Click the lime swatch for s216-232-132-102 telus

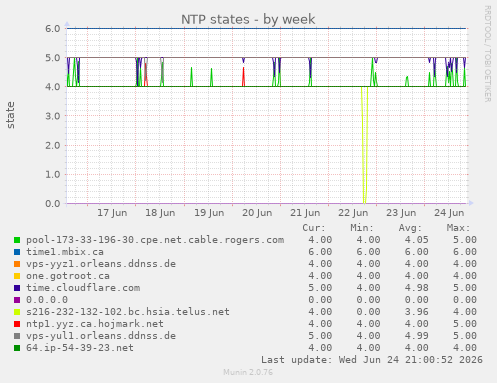(17, 312)
